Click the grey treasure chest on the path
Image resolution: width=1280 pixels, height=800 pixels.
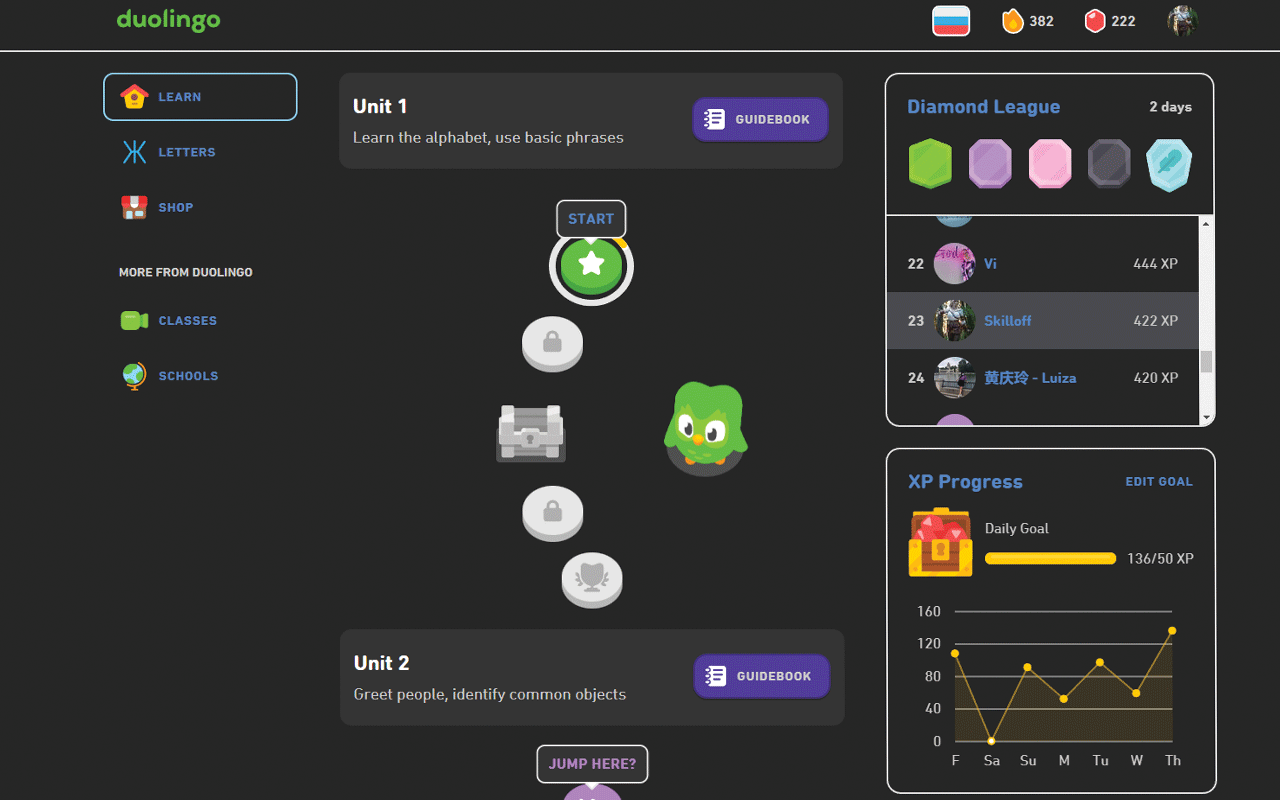point(531,433)
